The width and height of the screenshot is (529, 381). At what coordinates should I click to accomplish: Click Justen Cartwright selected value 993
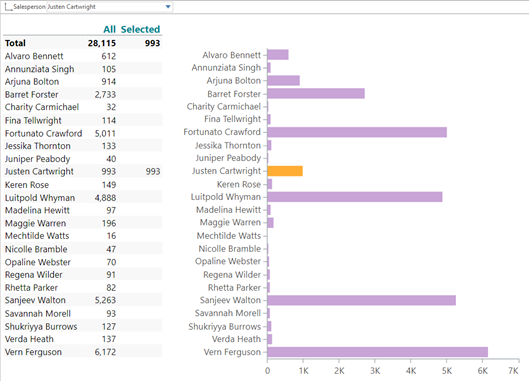153,171
